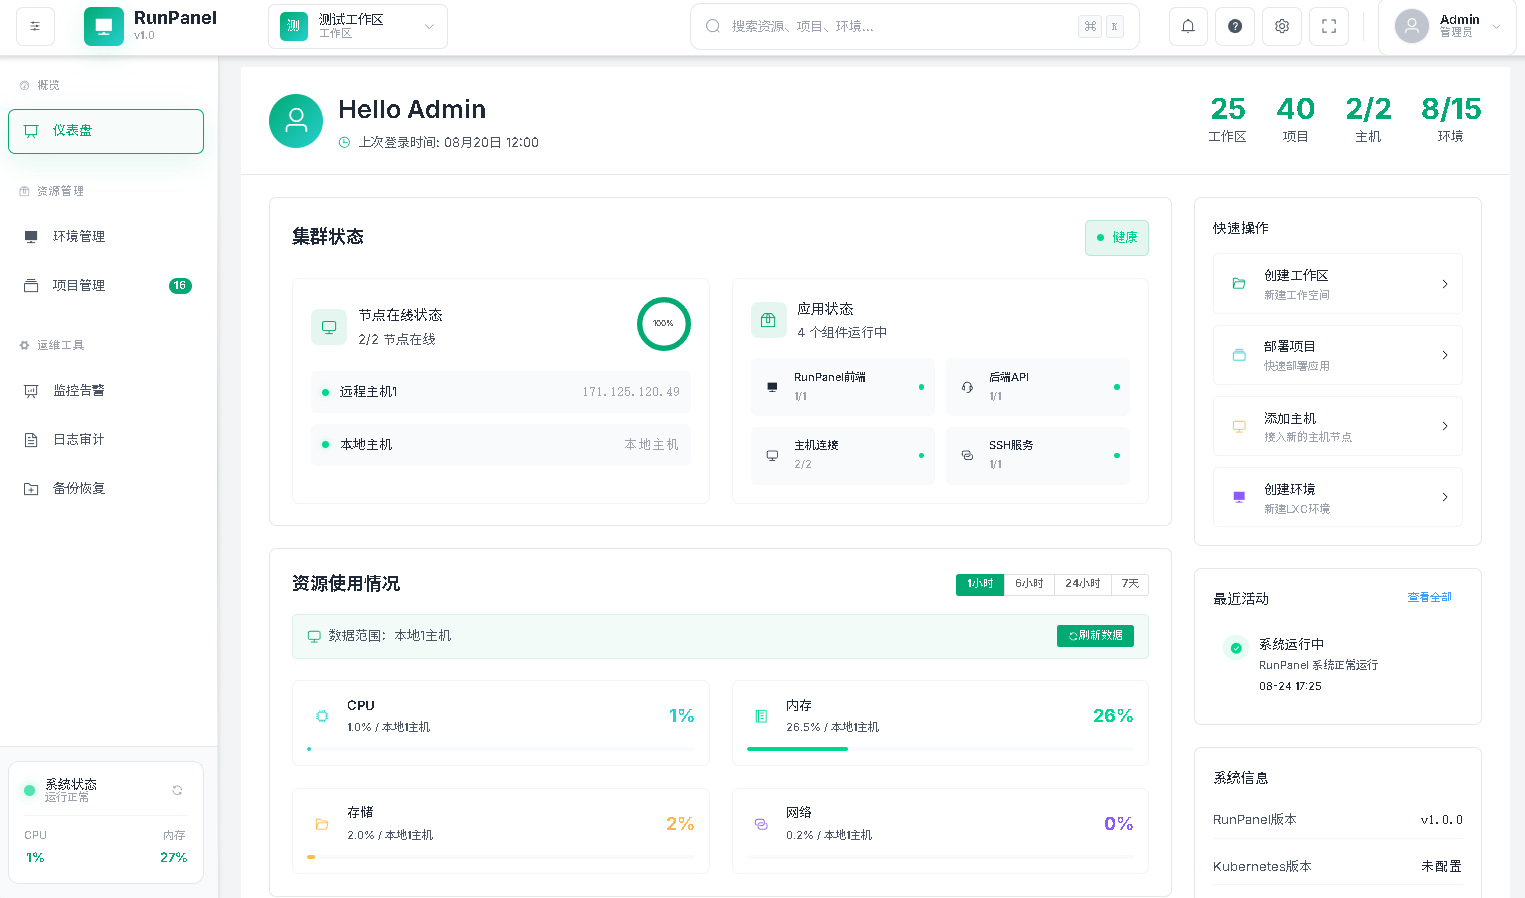Click the 本地主机 node row
This screenshot has width=1525, height=898.
point(500,445)
